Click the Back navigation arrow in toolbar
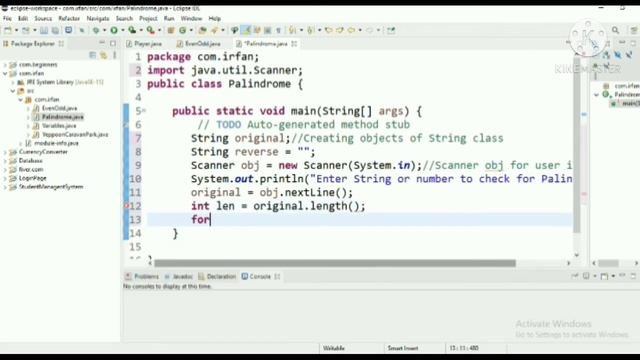Image resolution: width=640 pixels, height=360 pixels. click(352, 30)
